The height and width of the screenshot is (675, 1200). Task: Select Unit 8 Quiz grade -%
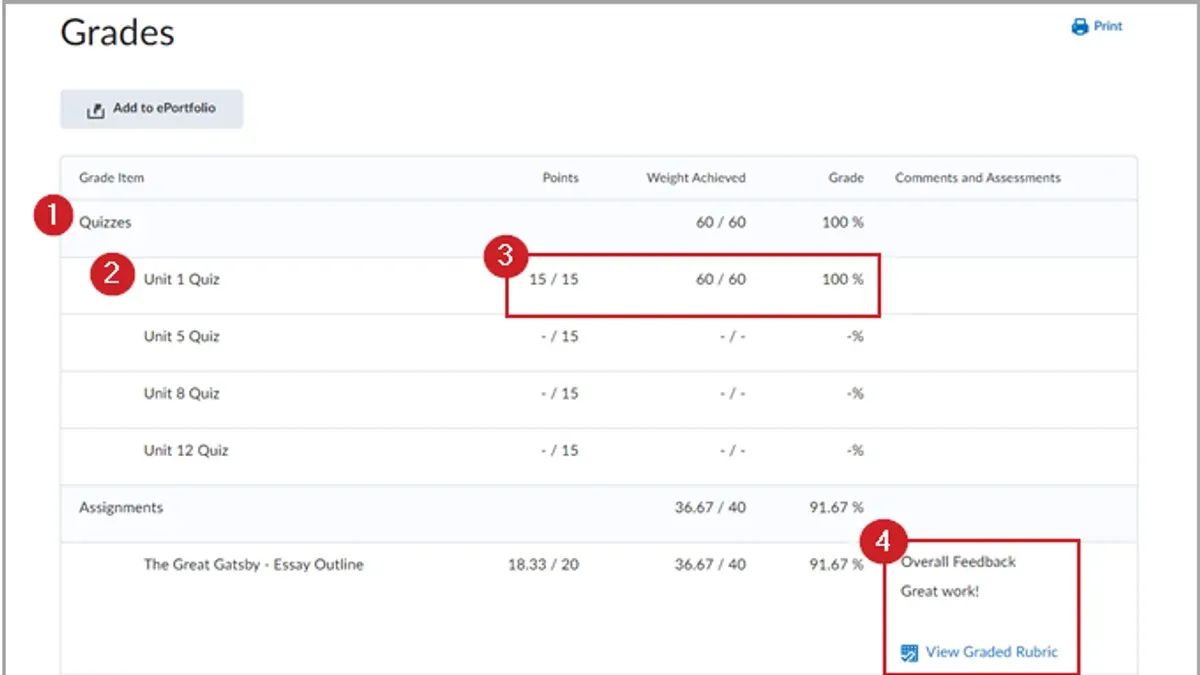[x=855, y=394]
